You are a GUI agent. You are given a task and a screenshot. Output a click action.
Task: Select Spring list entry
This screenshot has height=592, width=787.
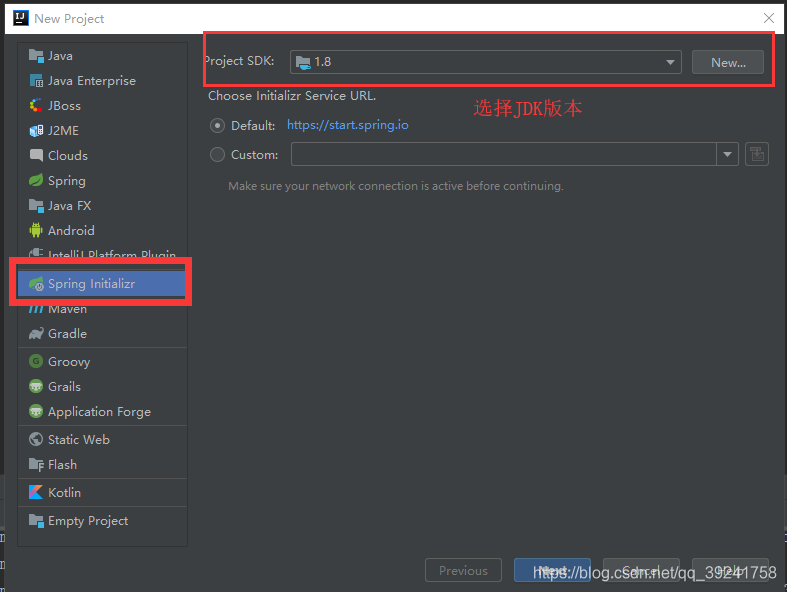102,180
